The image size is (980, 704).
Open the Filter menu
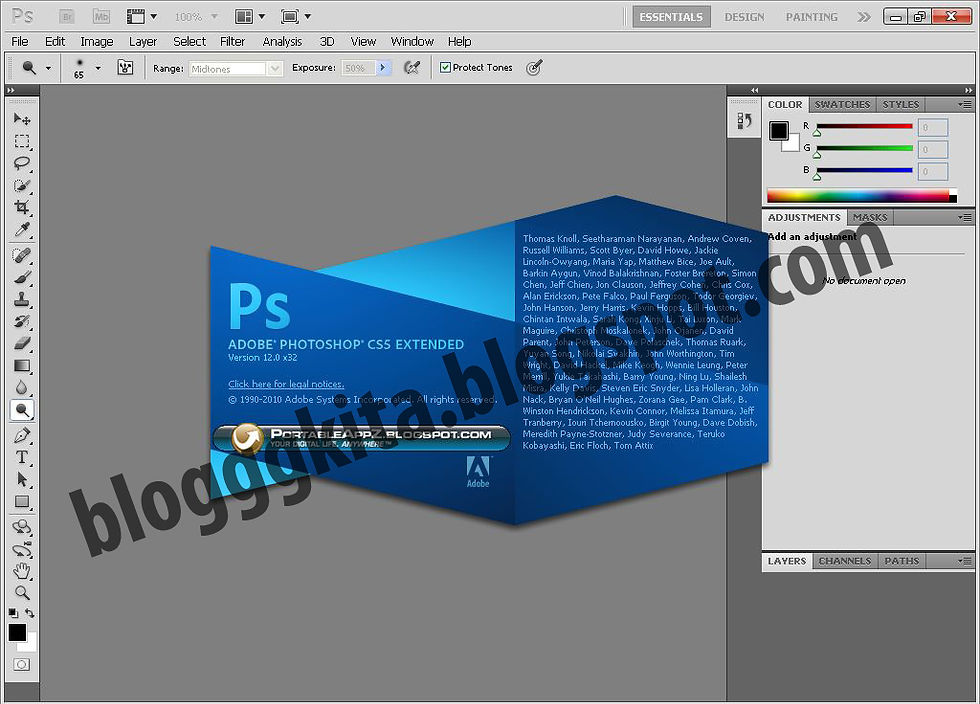click(232, 41)
